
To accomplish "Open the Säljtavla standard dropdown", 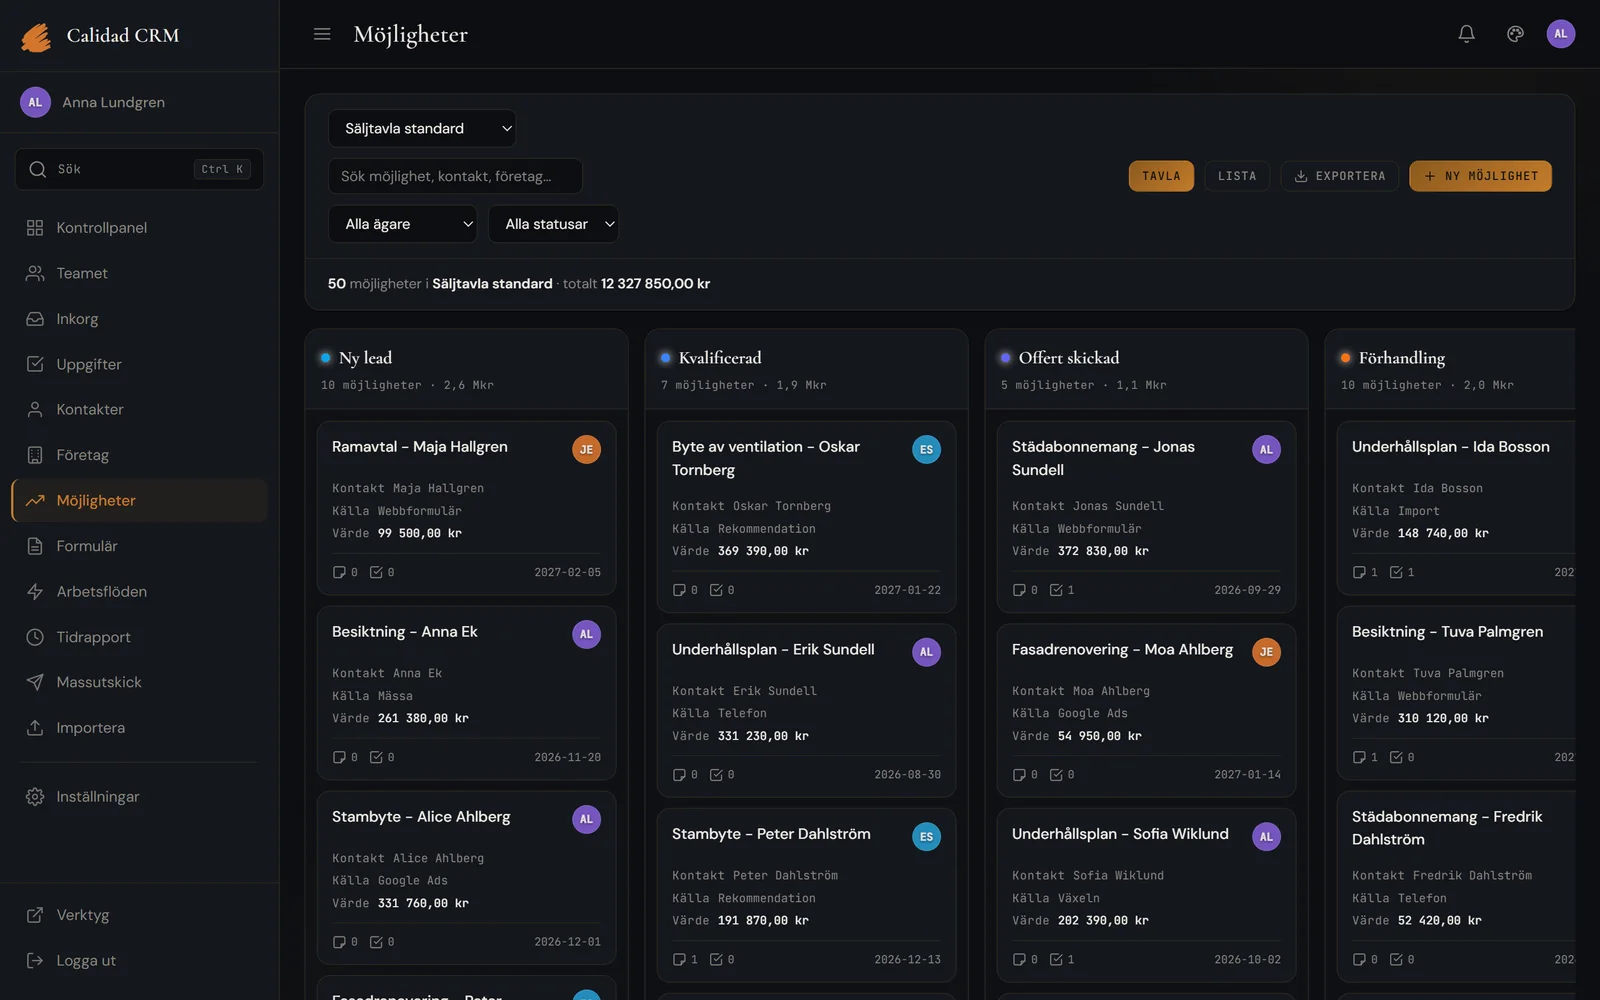I will [422, 128].
